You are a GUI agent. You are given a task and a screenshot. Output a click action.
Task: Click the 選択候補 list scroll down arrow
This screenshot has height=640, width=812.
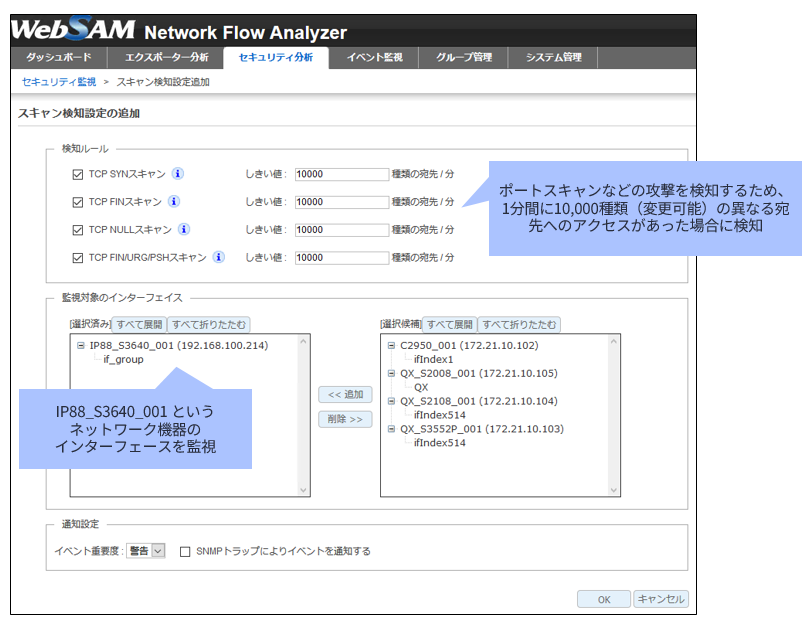pyautogui.click(x=614, y=490)
